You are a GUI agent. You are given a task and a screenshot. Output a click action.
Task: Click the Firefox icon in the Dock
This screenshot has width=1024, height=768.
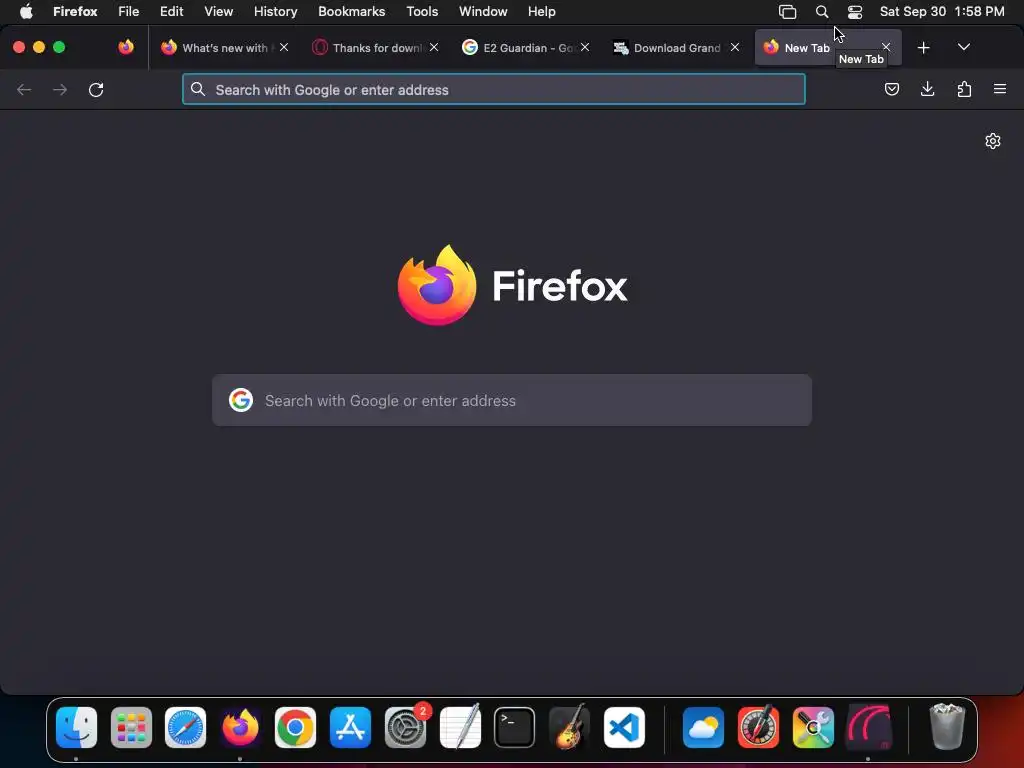click(240, 727)
